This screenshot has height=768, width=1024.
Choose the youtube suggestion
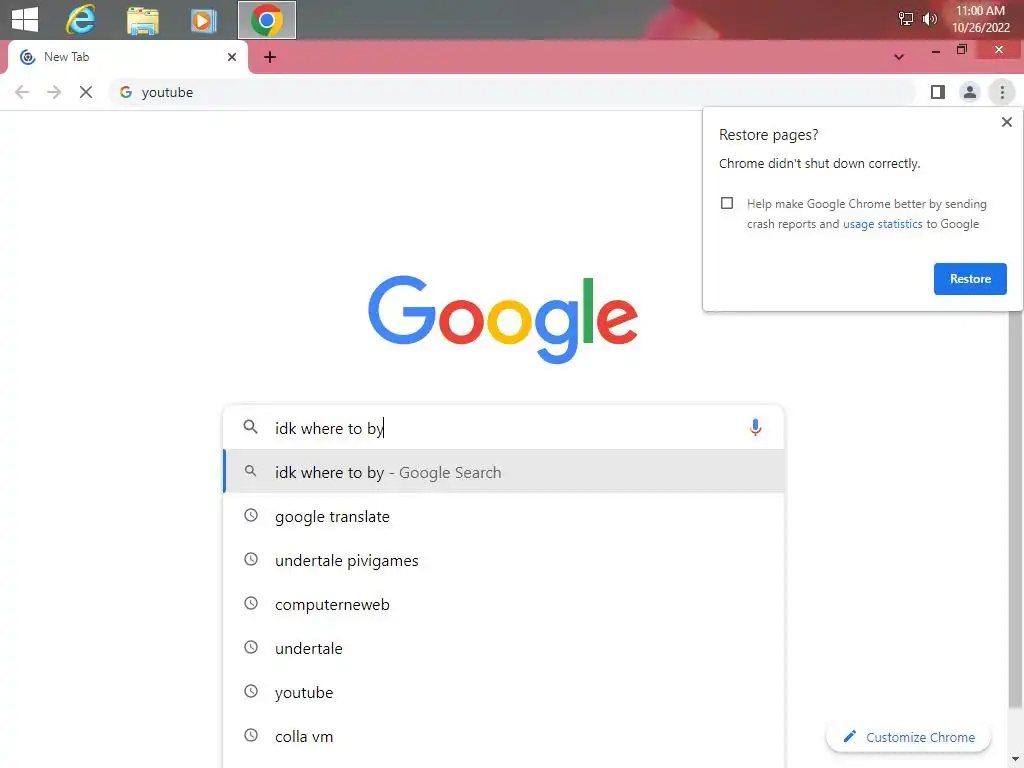pyautogui.click(x=503, y=692)
